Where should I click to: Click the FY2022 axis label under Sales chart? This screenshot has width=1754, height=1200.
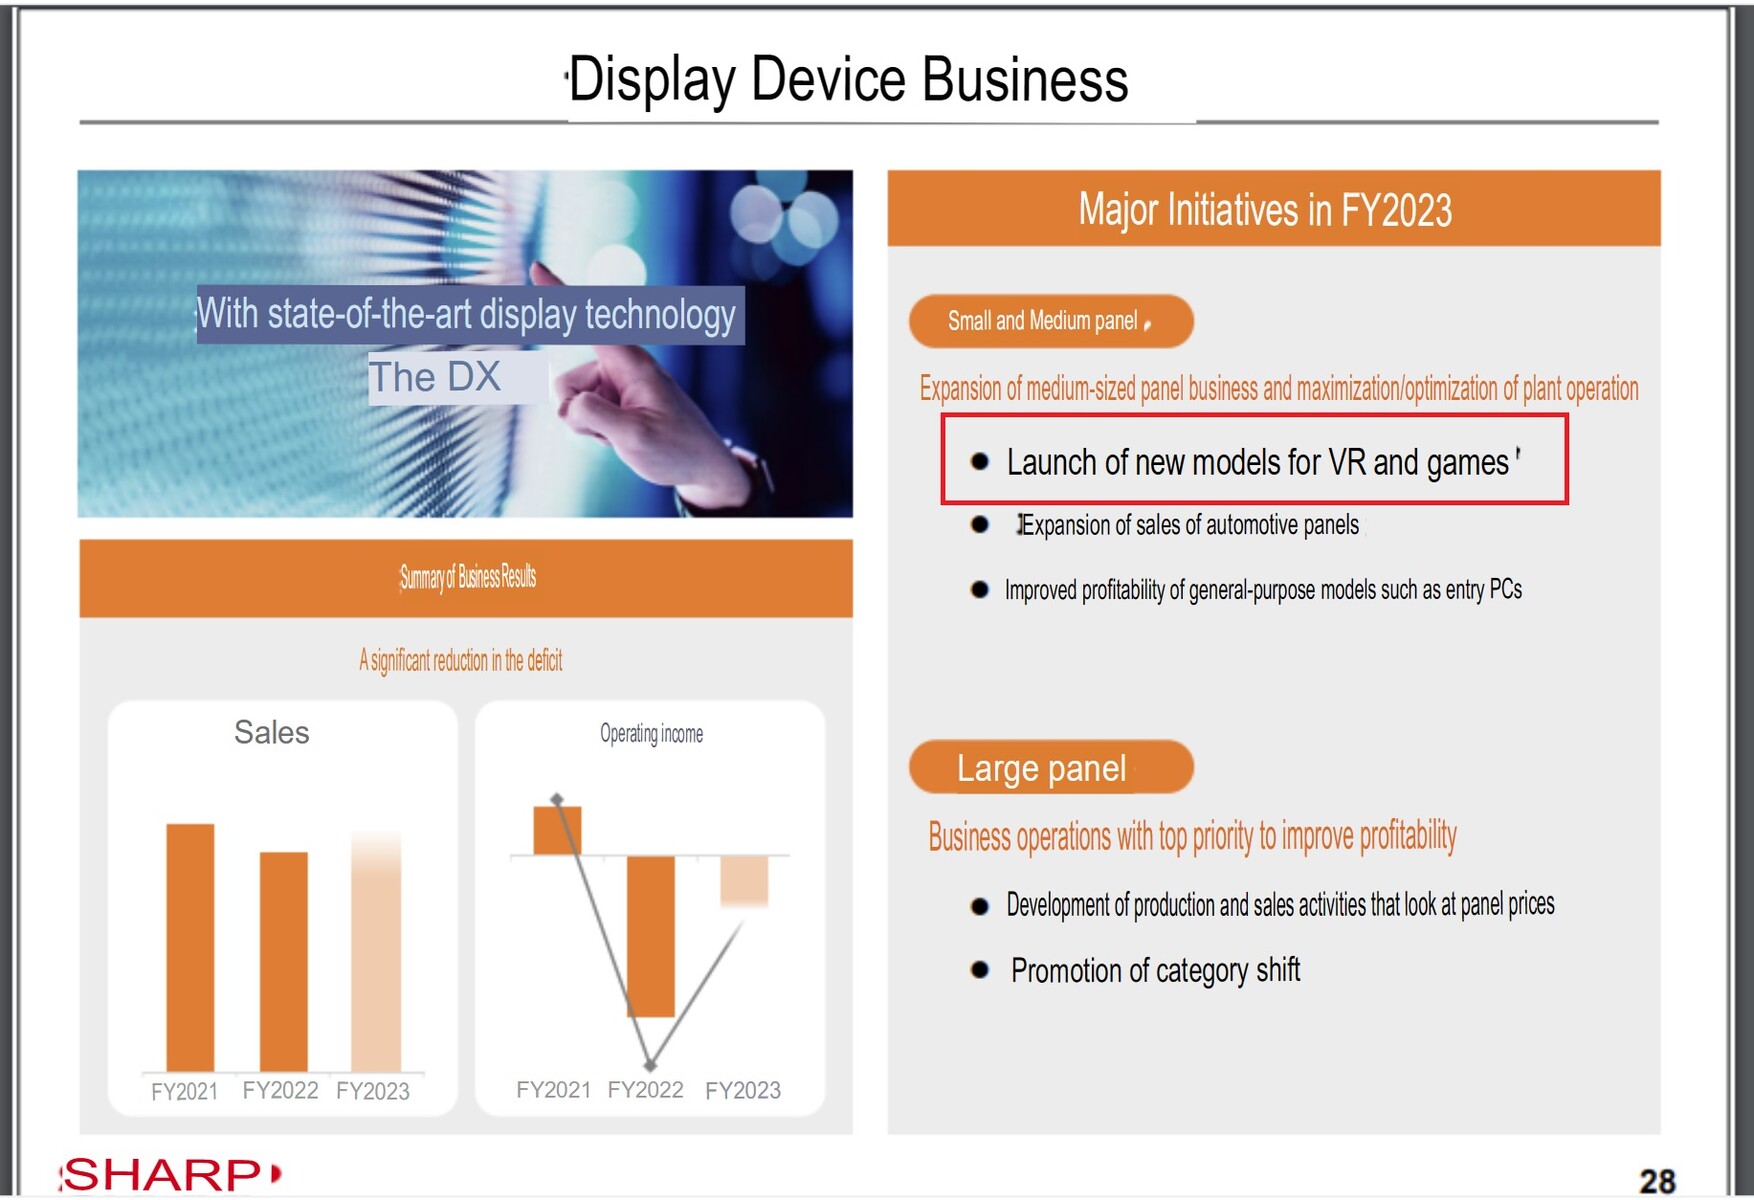(280, 1090)
